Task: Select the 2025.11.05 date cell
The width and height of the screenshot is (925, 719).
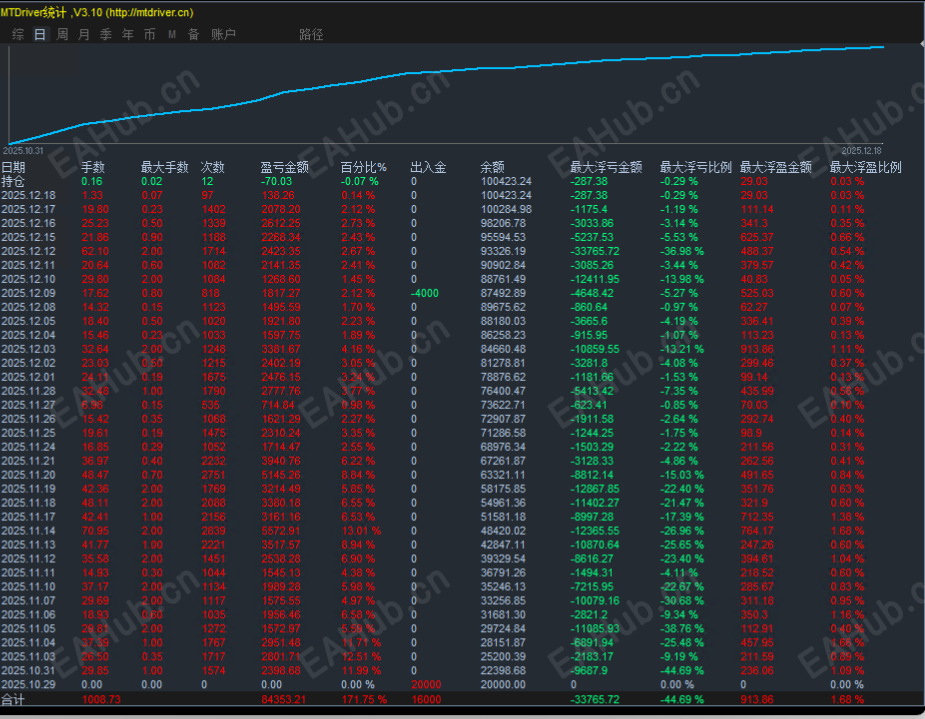Action: [28, 629]
